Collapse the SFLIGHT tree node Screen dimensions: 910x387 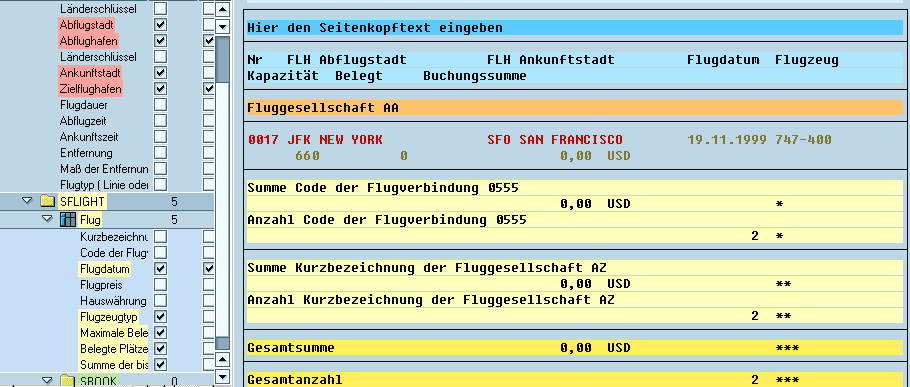27,201
